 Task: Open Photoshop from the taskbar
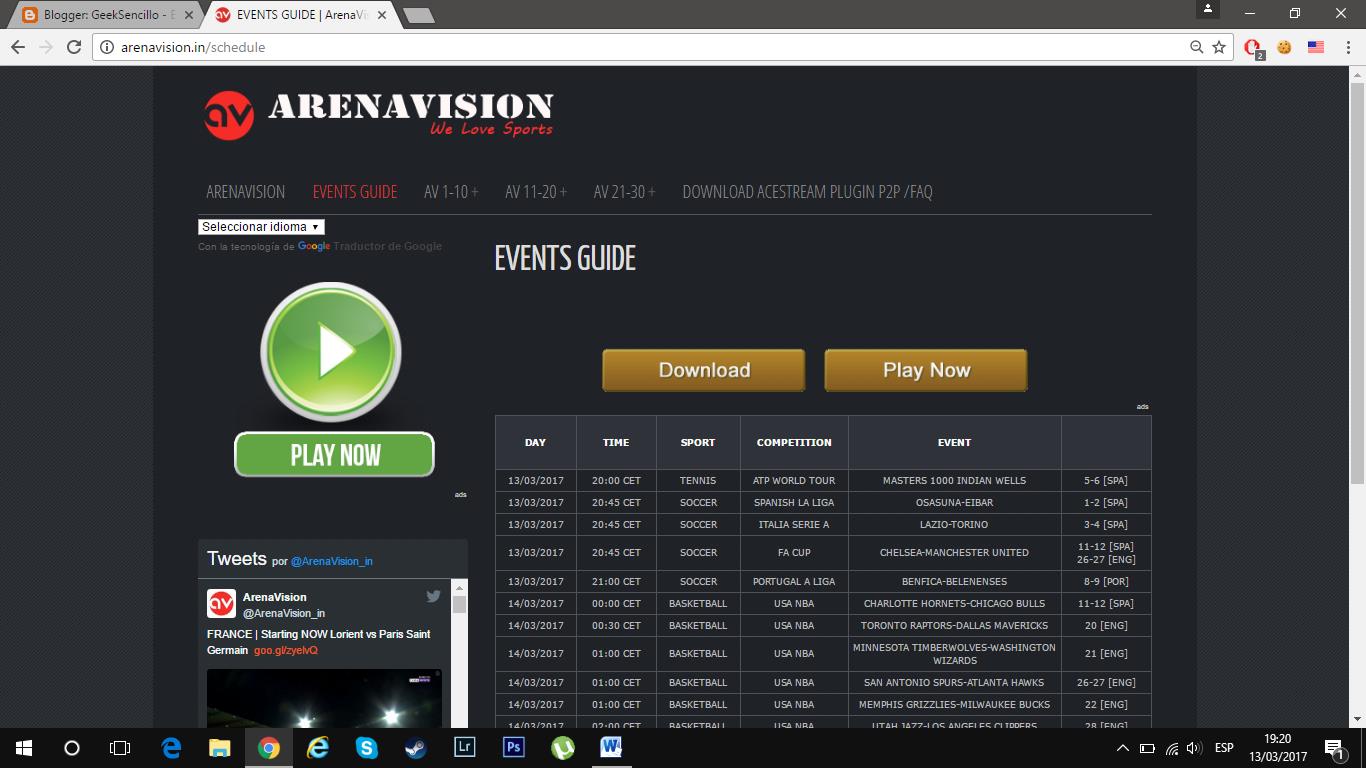click(x=513, y=747)
